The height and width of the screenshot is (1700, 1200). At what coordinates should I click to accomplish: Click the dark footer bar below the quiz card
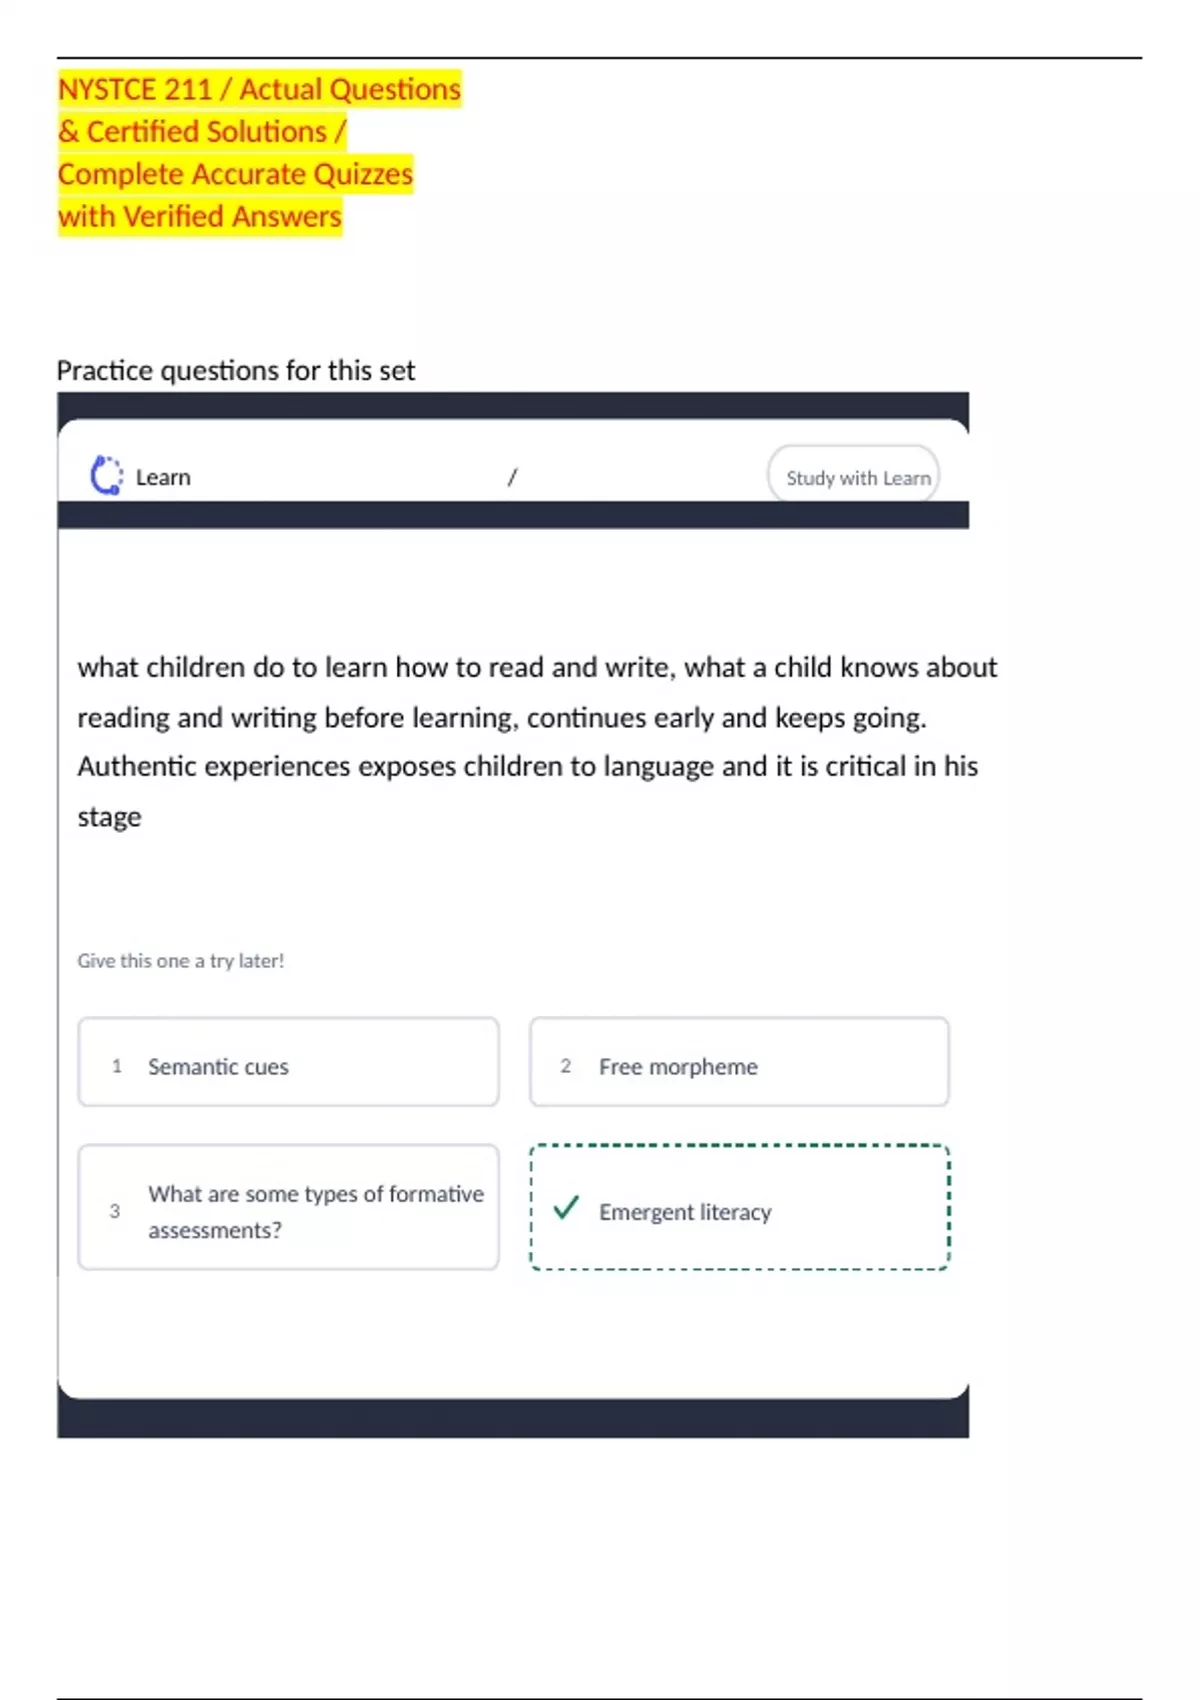[x=513, y=1419]
